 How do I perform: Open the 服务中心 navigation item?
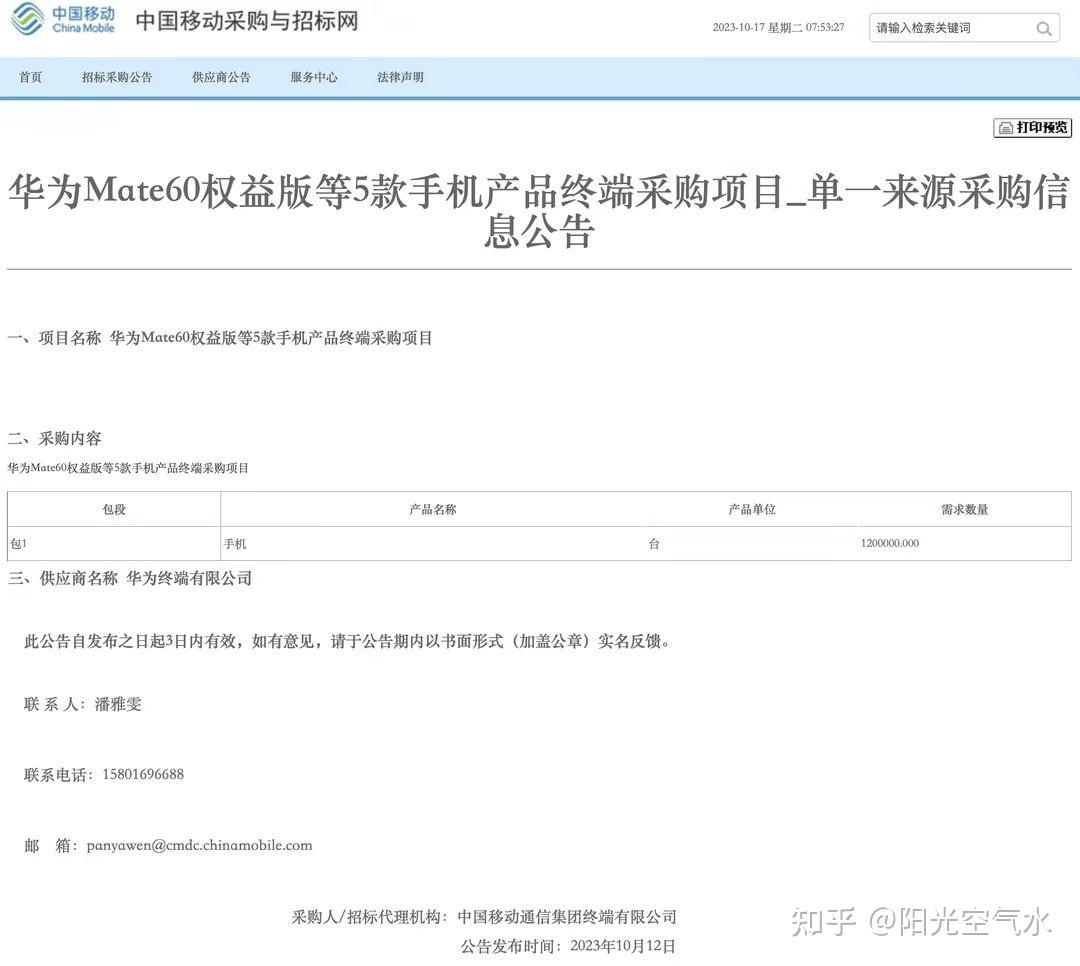pyautogui.click(x=313, y=77)
